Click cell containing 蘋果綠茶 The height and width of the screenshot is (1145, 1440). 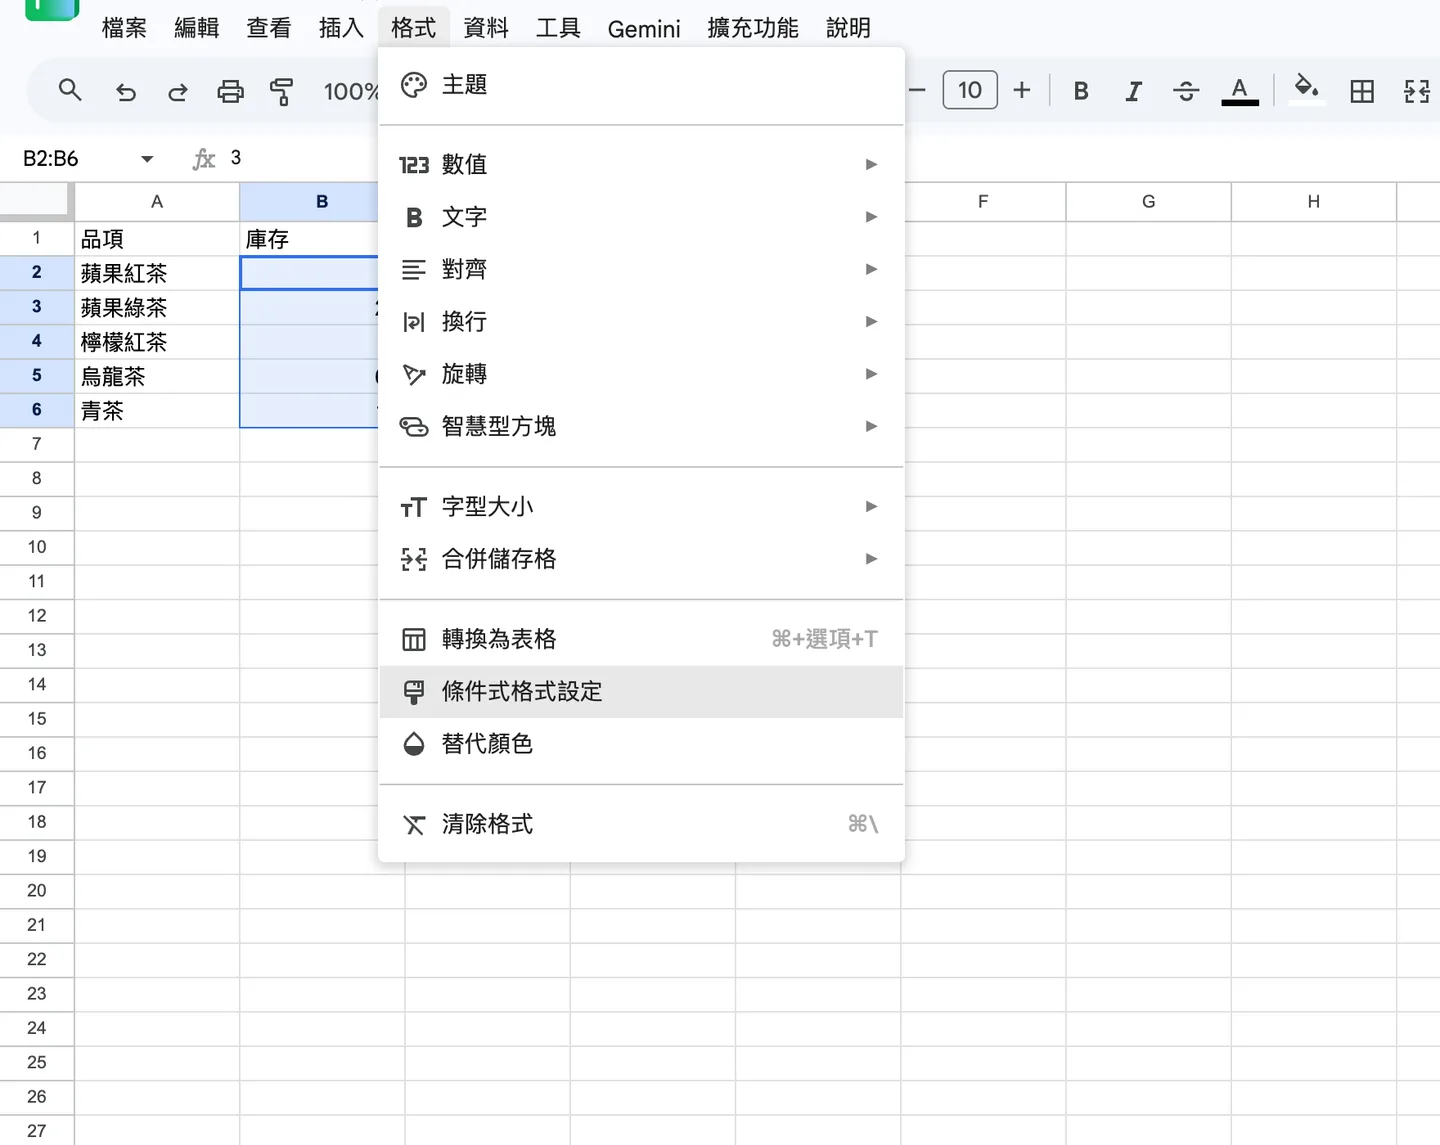click(x=157, y=307)
